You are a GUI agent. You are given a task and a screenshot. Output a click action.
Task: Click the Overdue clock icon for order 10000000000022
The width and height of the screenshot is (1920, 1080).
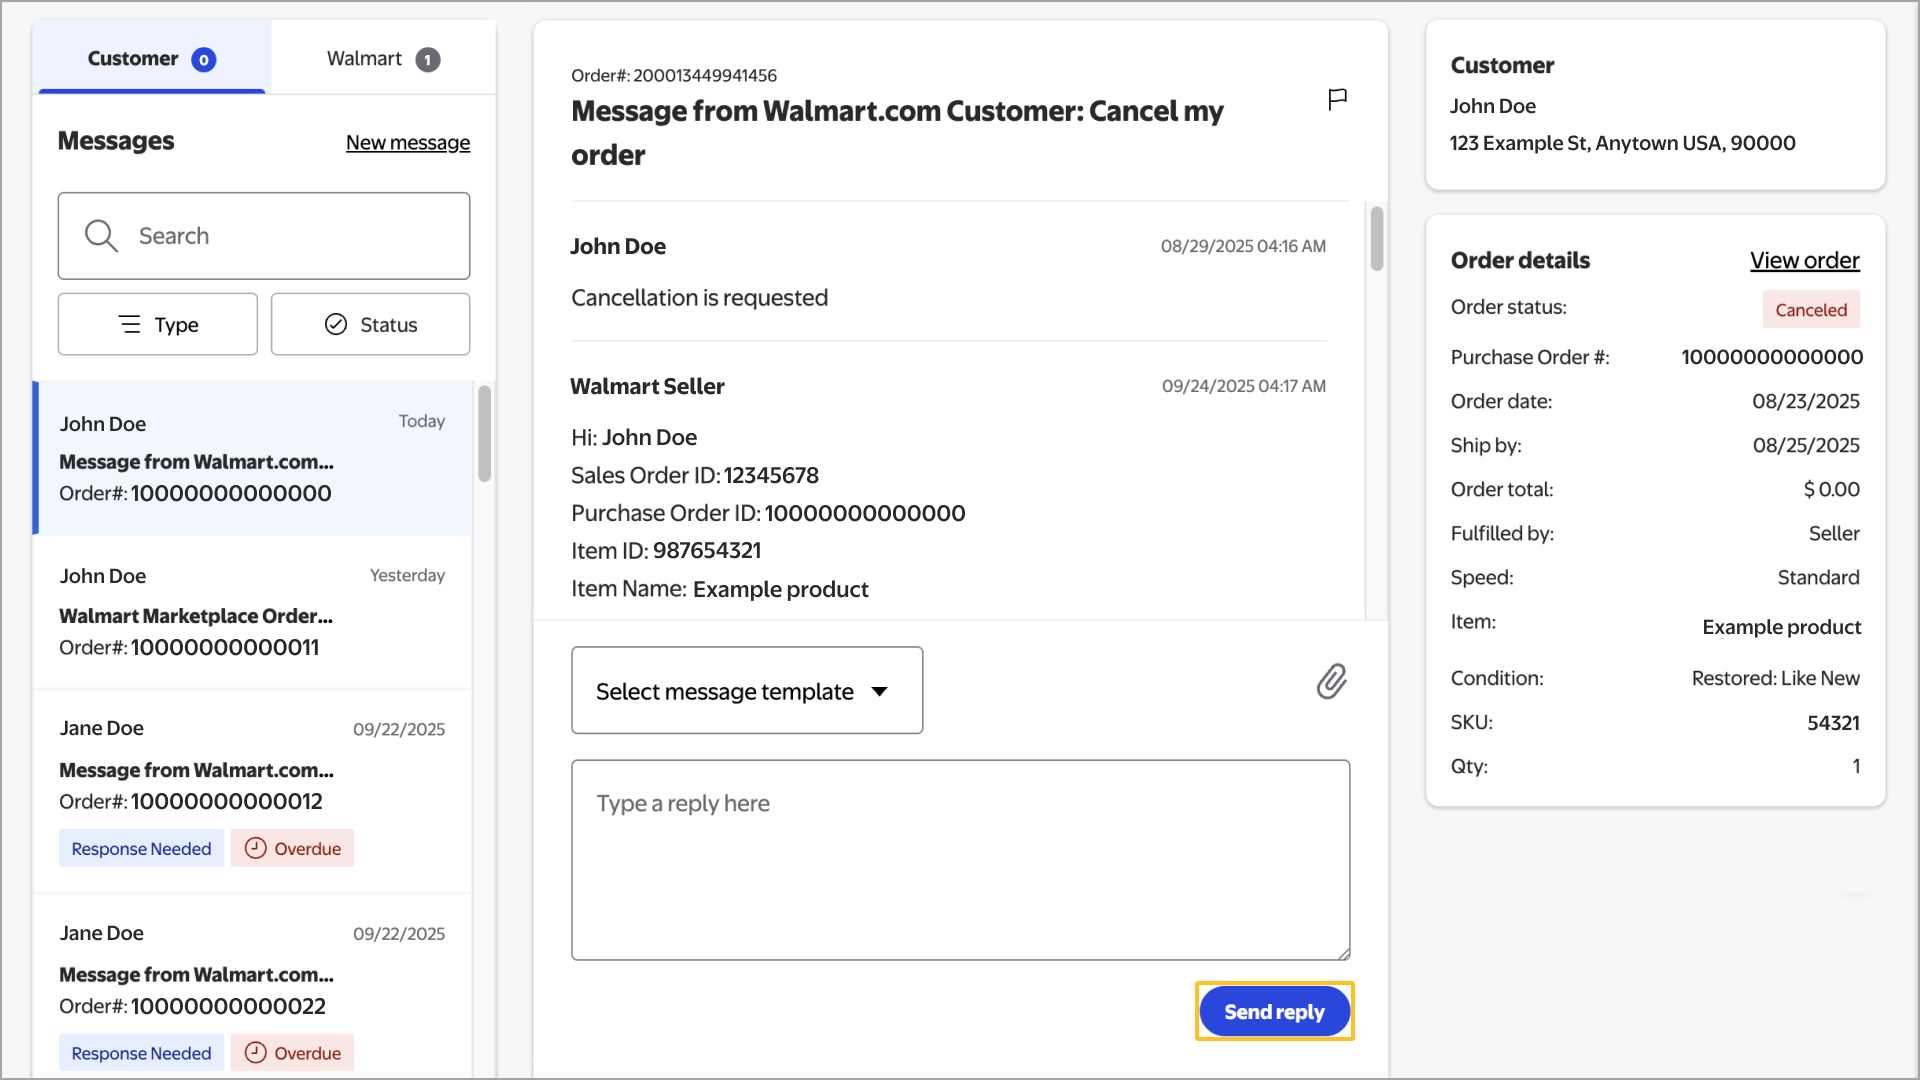(256, 1053)
